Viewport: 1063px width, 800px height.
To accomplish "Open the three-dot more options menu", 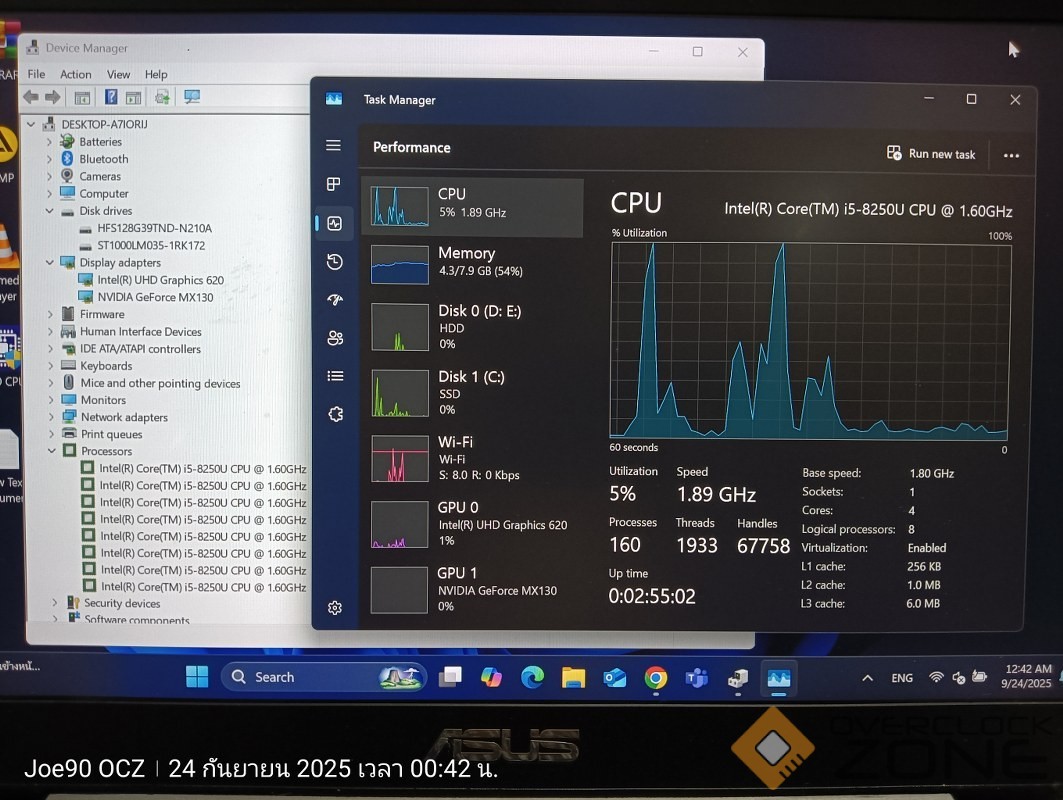I will point(1011,155).
